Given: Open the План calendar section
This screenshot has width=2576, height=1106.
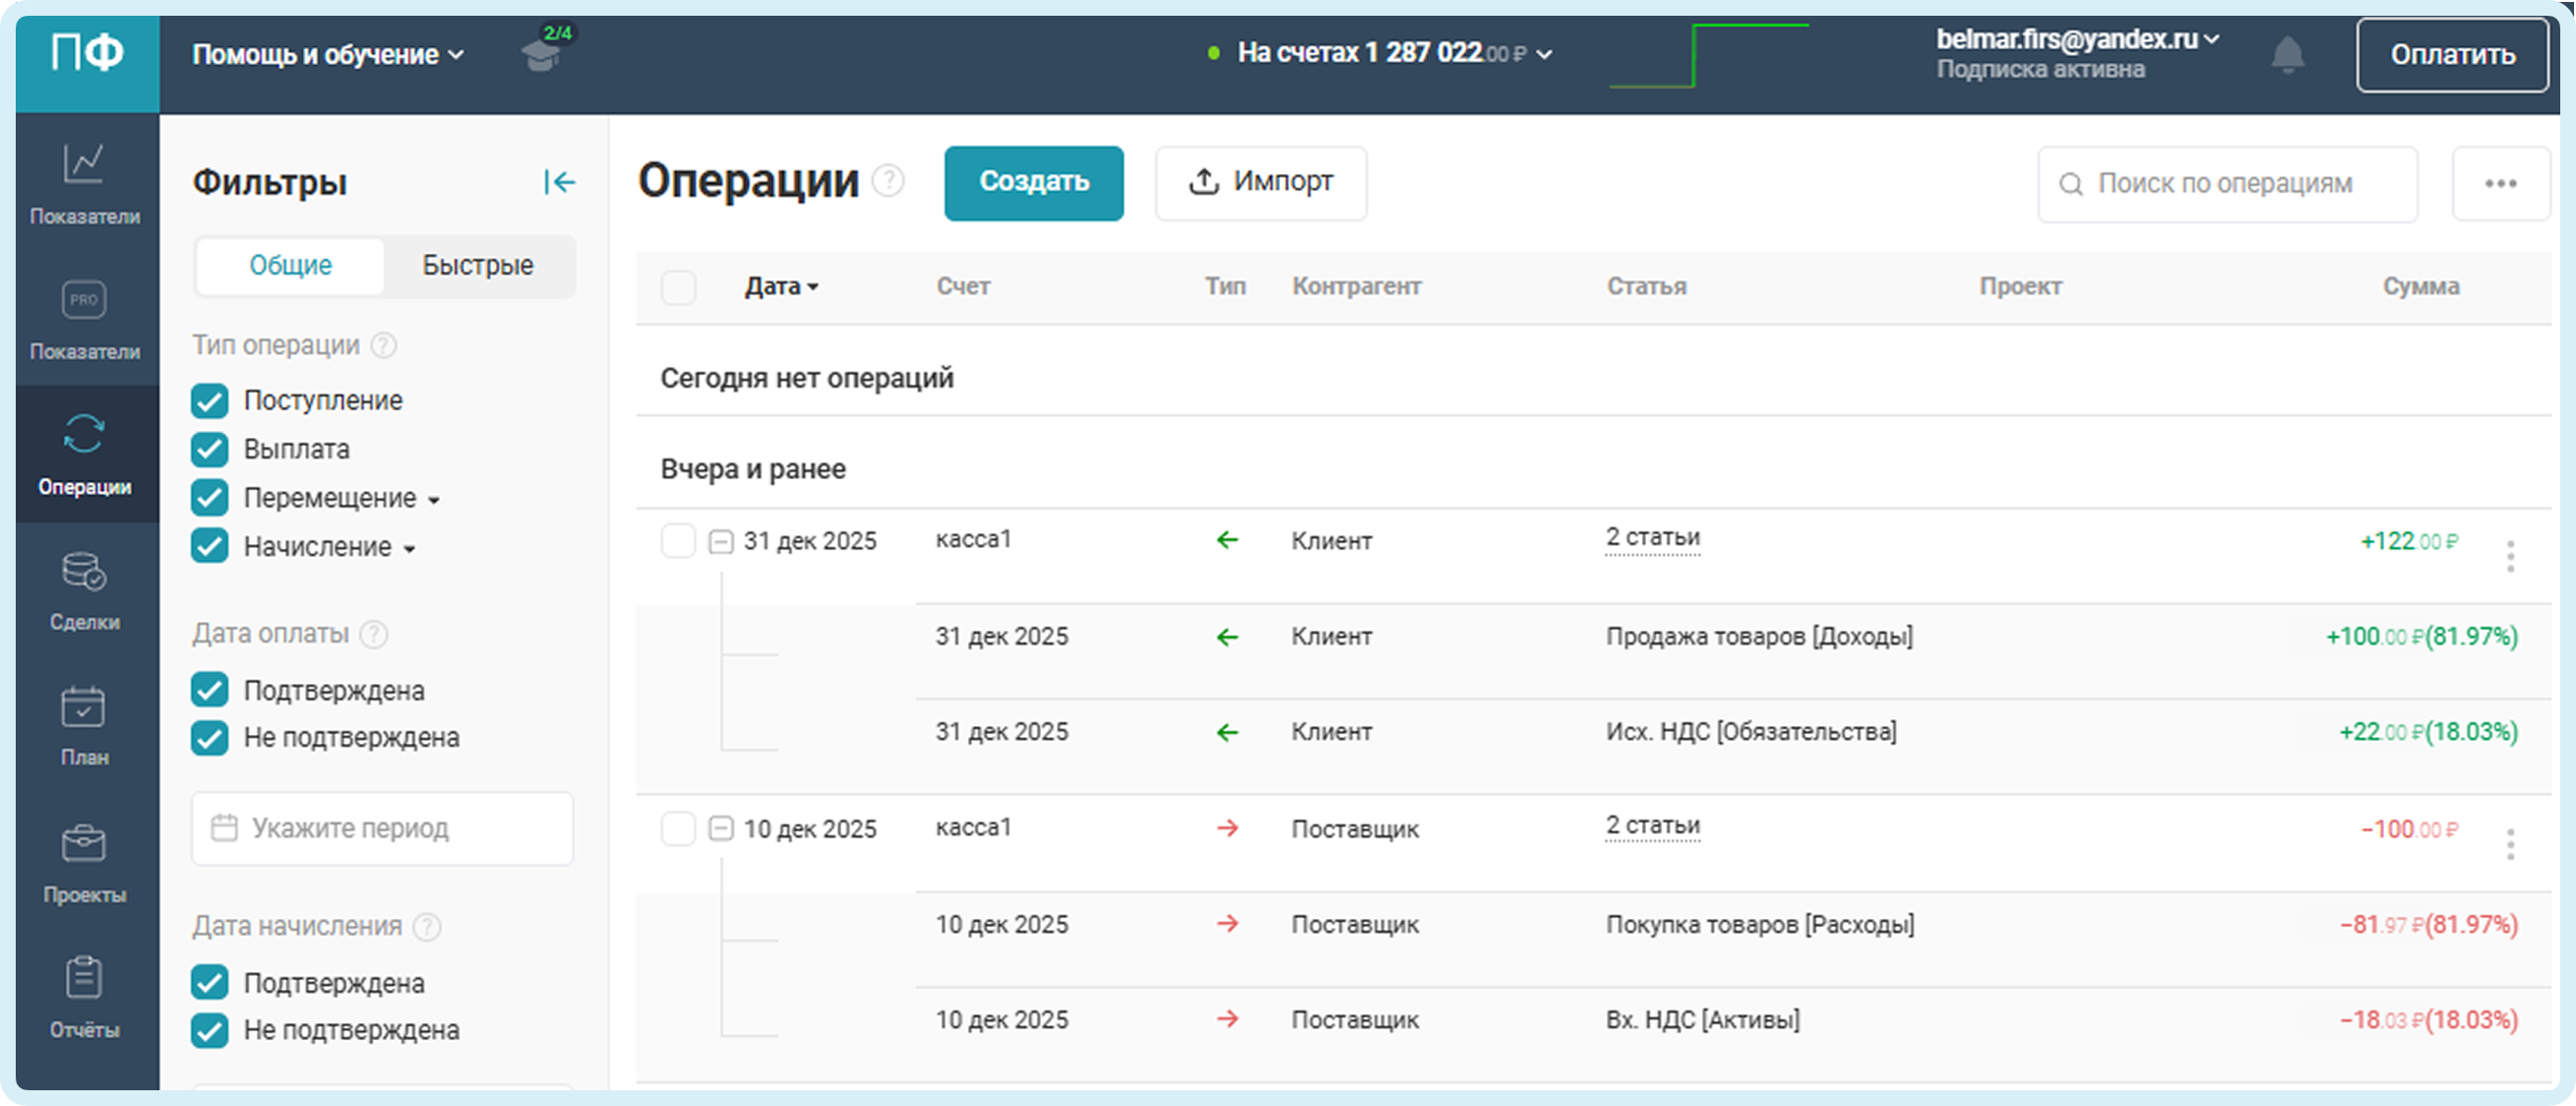Looking at the screenshot, I should pyautogui.click(x=85, y=727).
